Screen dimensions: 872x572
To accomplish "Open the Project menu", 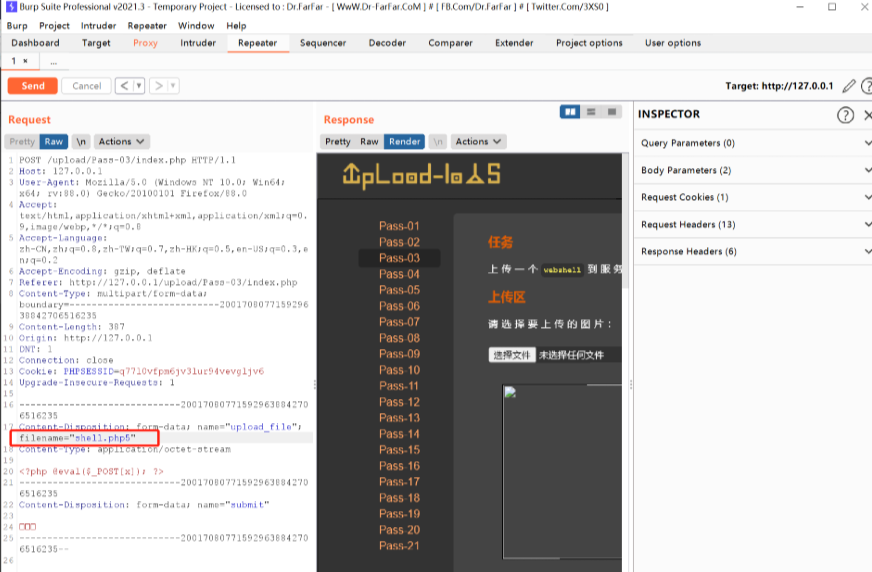I will pyautogui.click(x=54, y=26).
